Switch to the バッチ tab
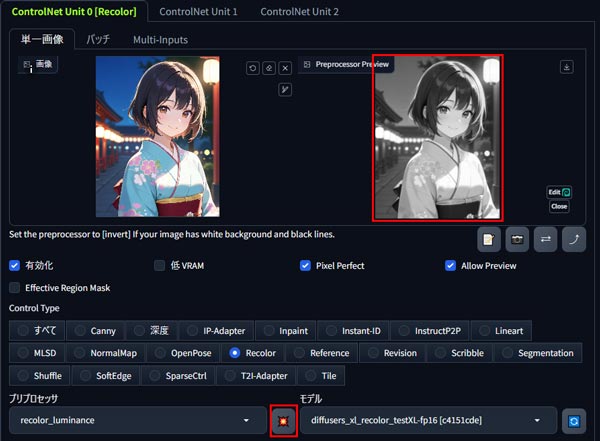This screenshot has width=600, height=441. pyautogui.click(x=98, y=39)
